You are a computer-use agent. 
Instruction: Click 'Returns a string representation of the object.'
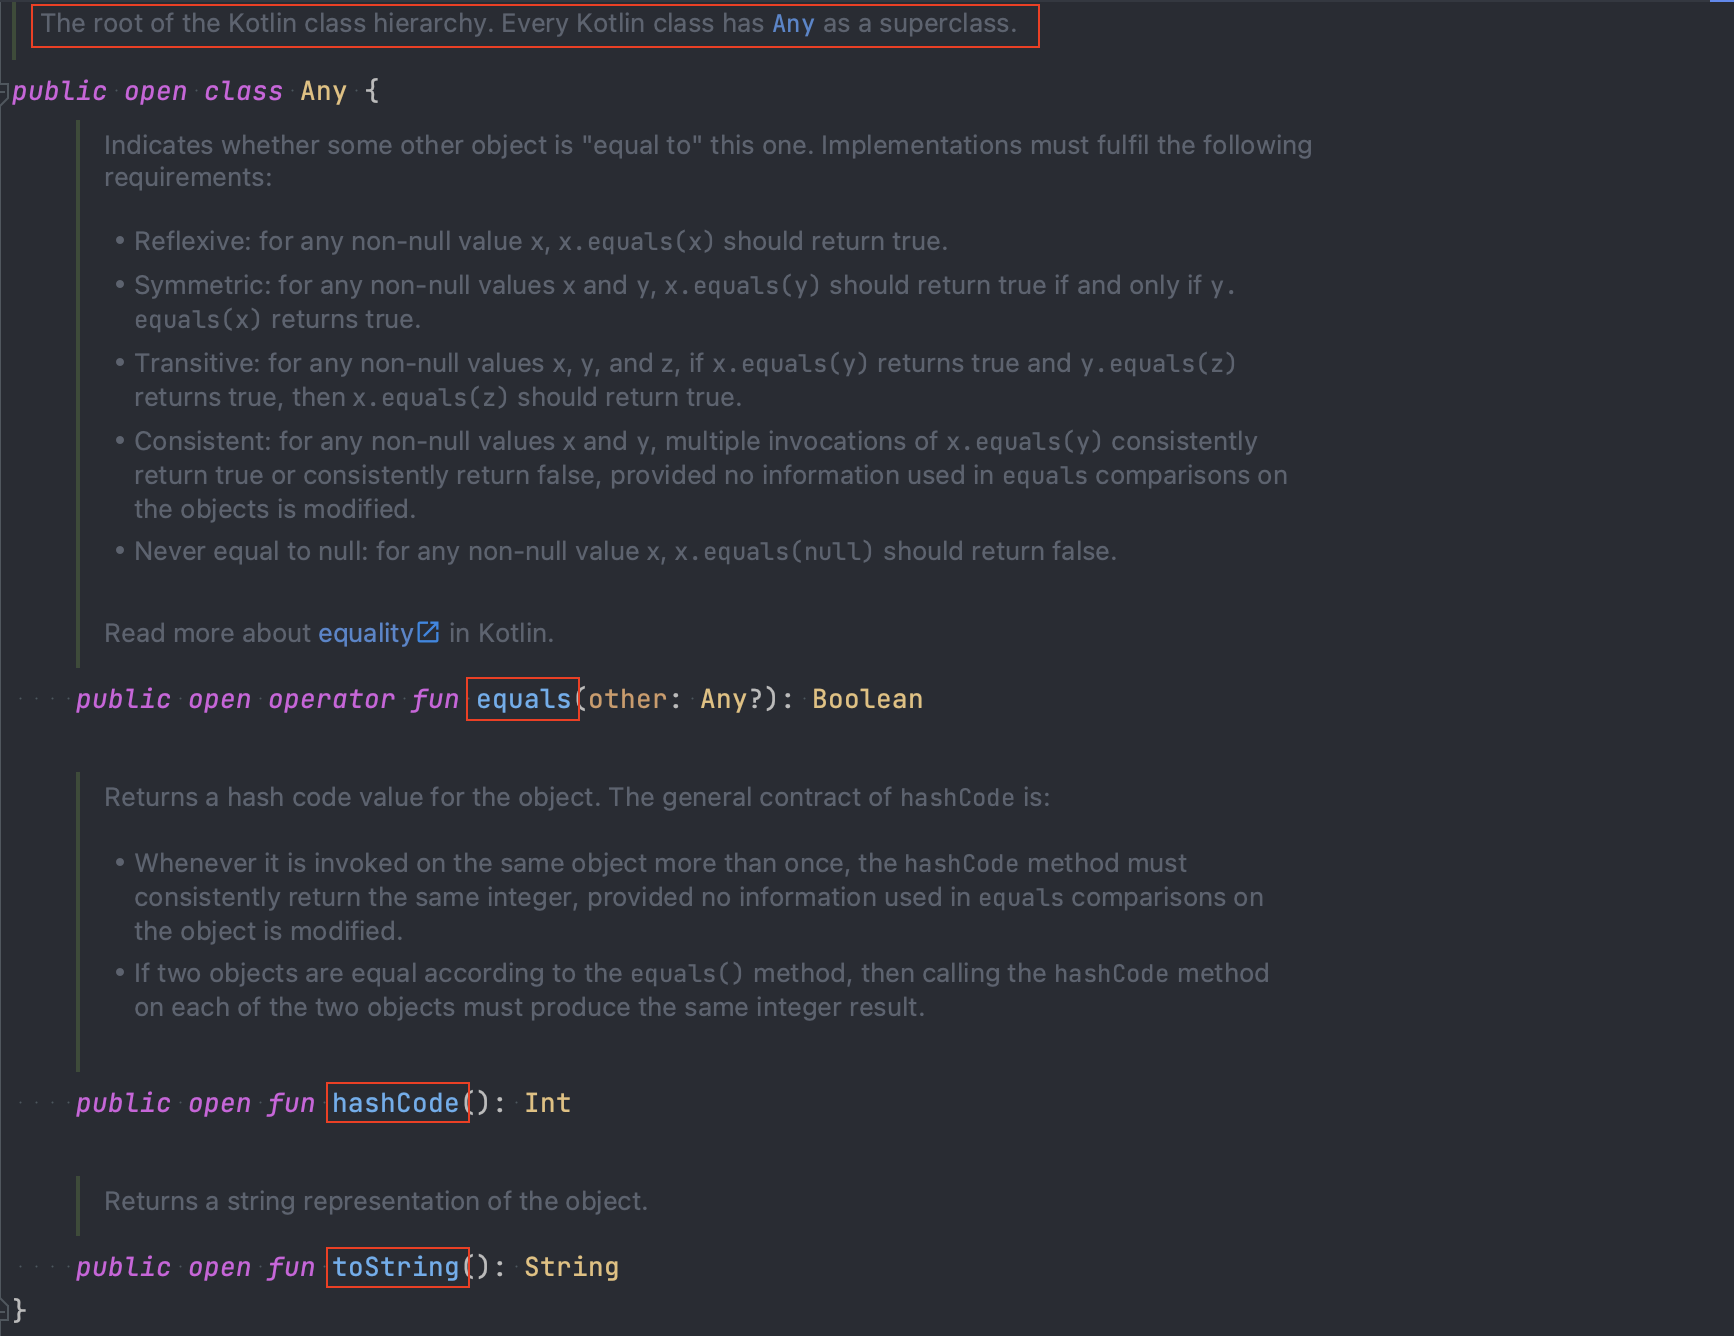click(x=376, y=1201)
